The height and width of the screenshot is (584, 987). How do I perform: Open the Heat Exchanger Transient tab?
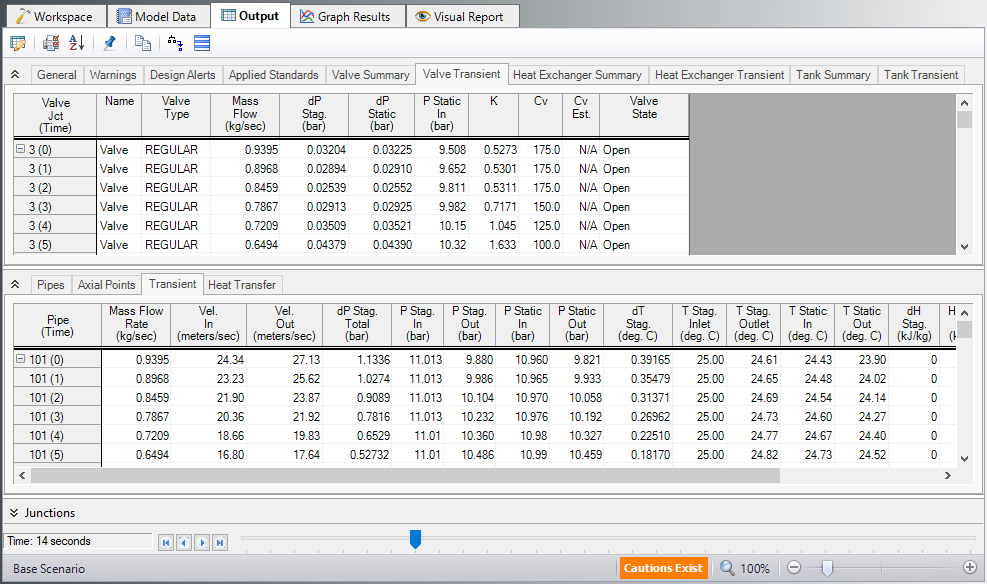[x=719, y=75]
